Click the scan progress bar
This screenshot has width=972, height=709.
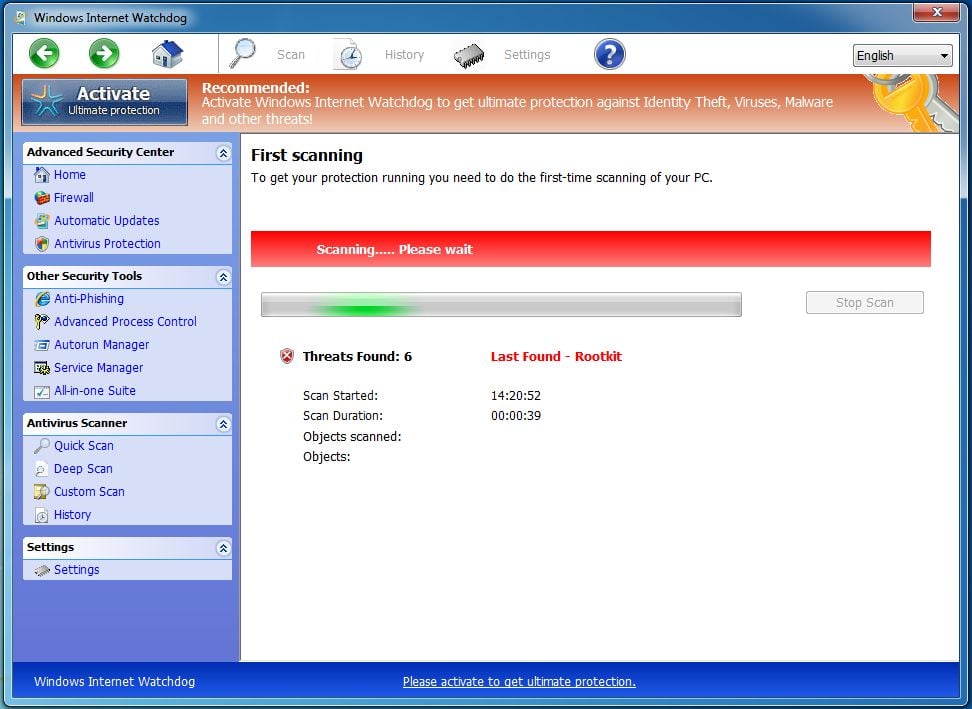501,305
